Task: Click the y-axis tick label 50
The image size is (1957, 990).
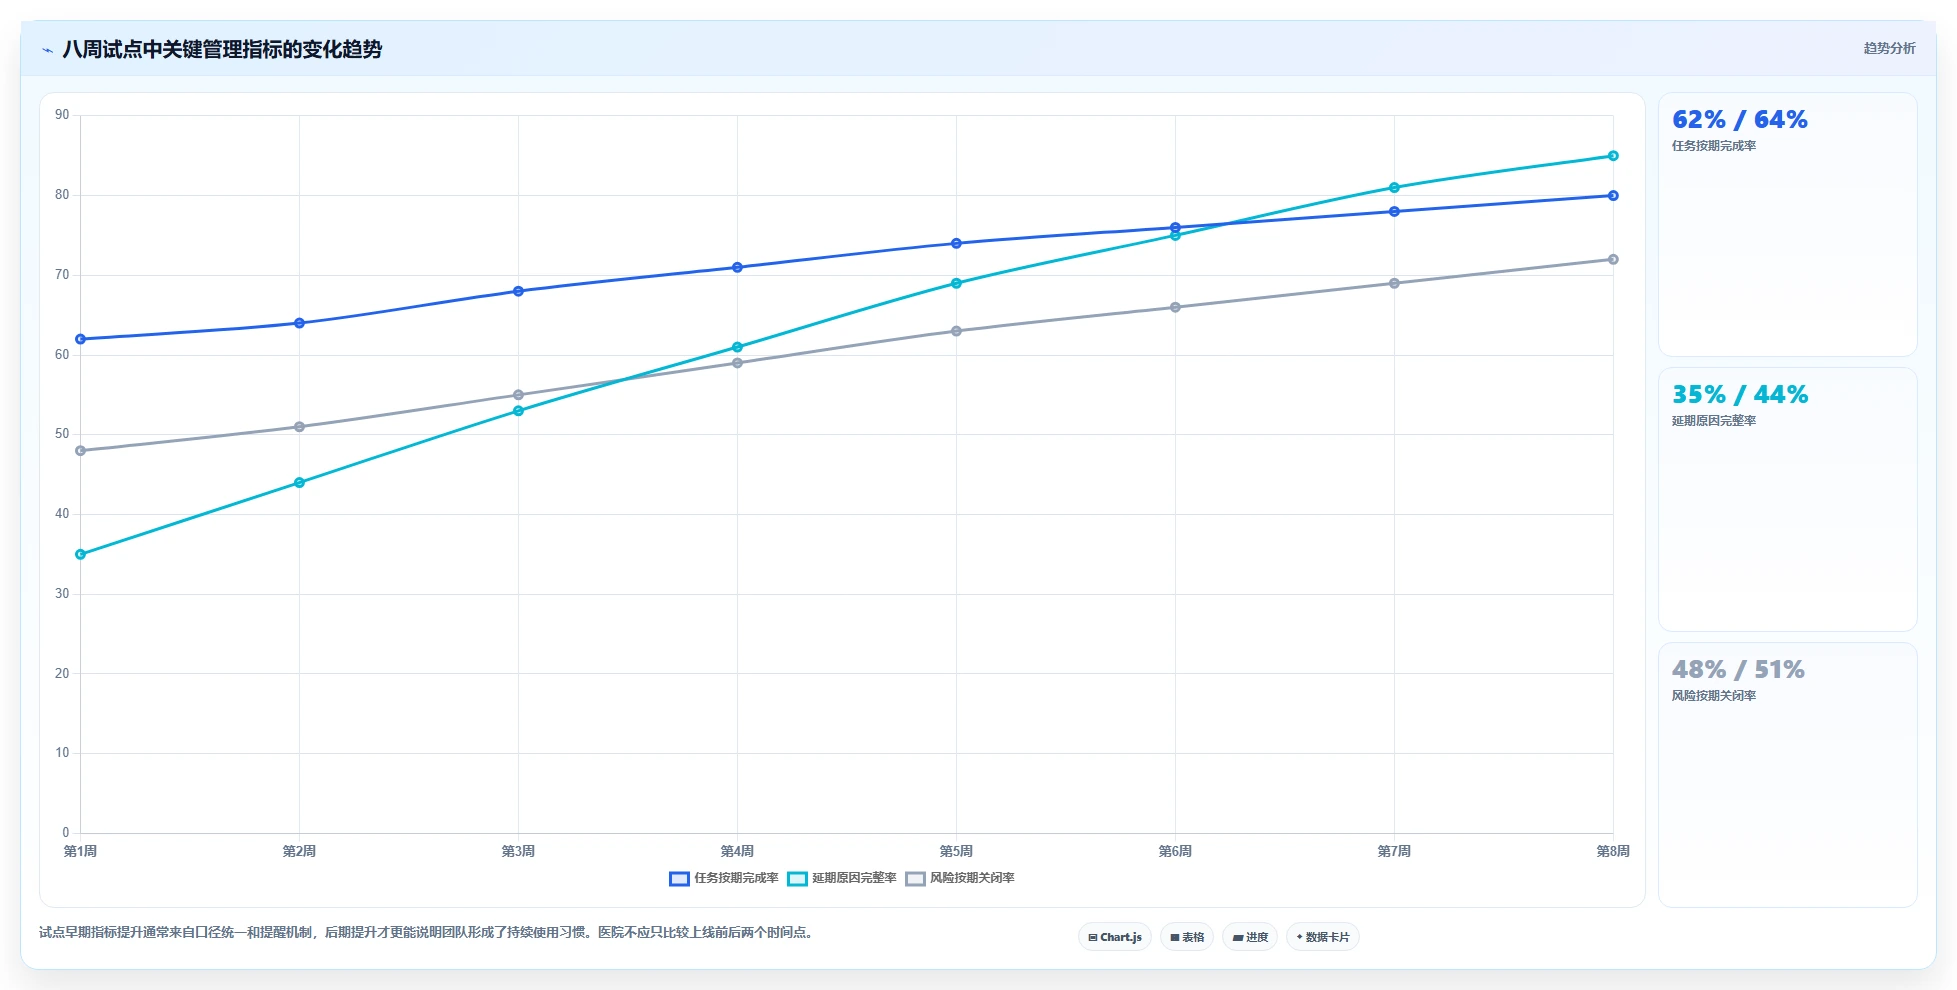Action: point(62,434)
